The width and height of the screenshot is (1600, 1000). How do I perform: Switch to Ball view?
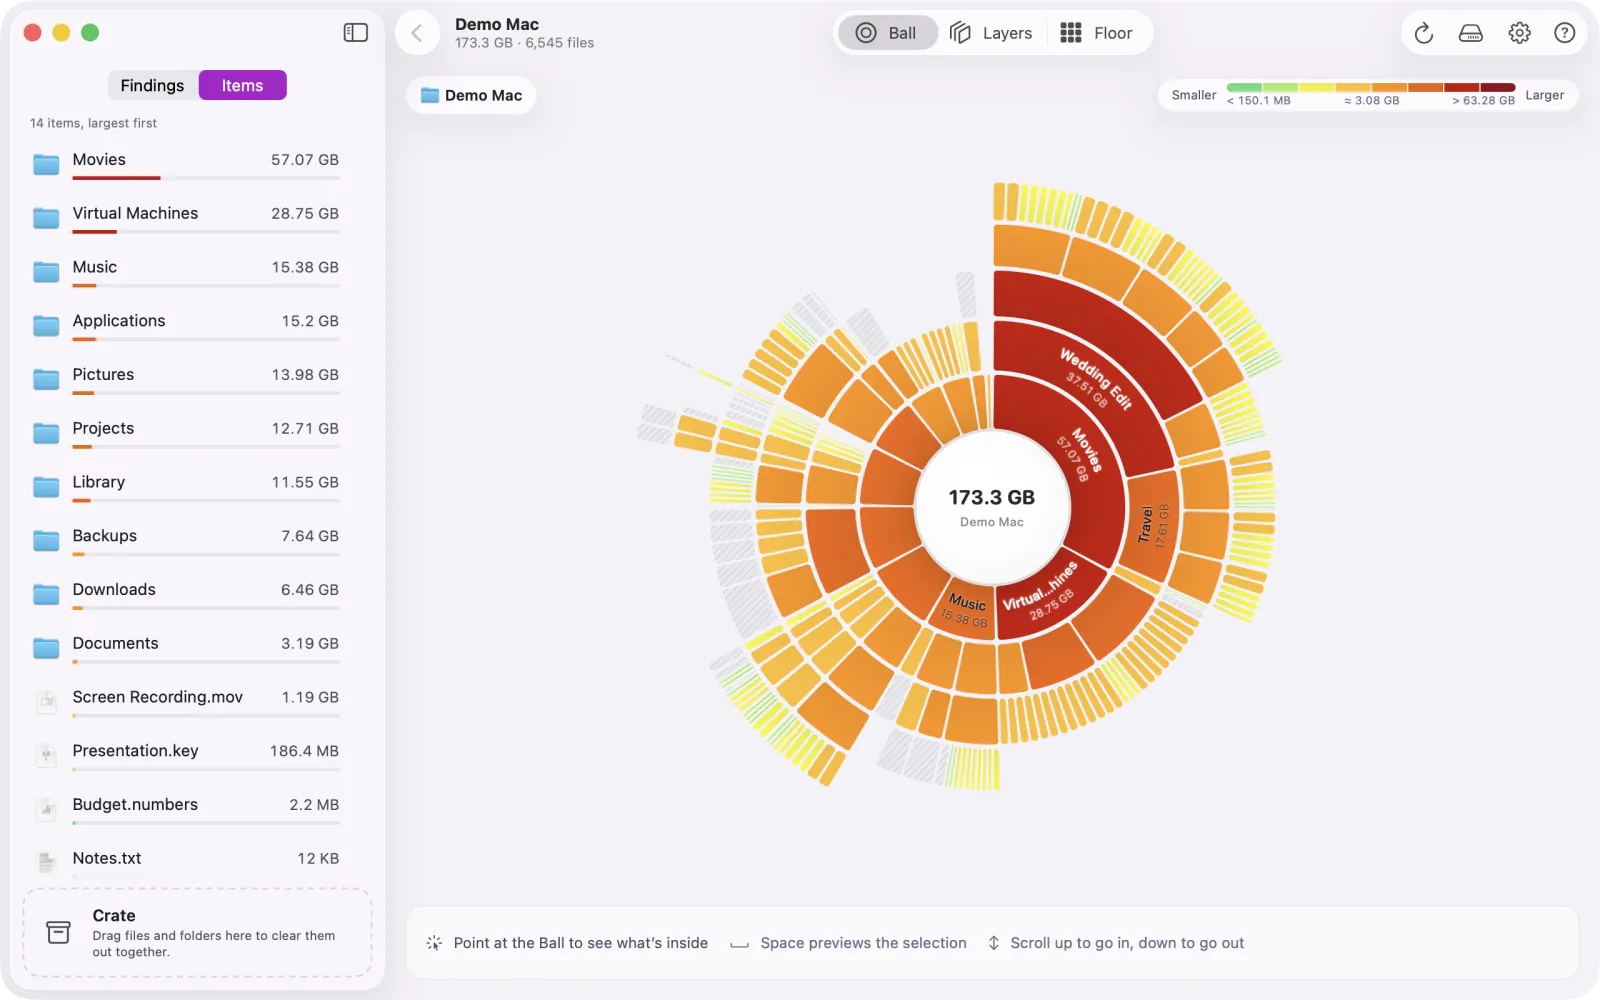887,33
